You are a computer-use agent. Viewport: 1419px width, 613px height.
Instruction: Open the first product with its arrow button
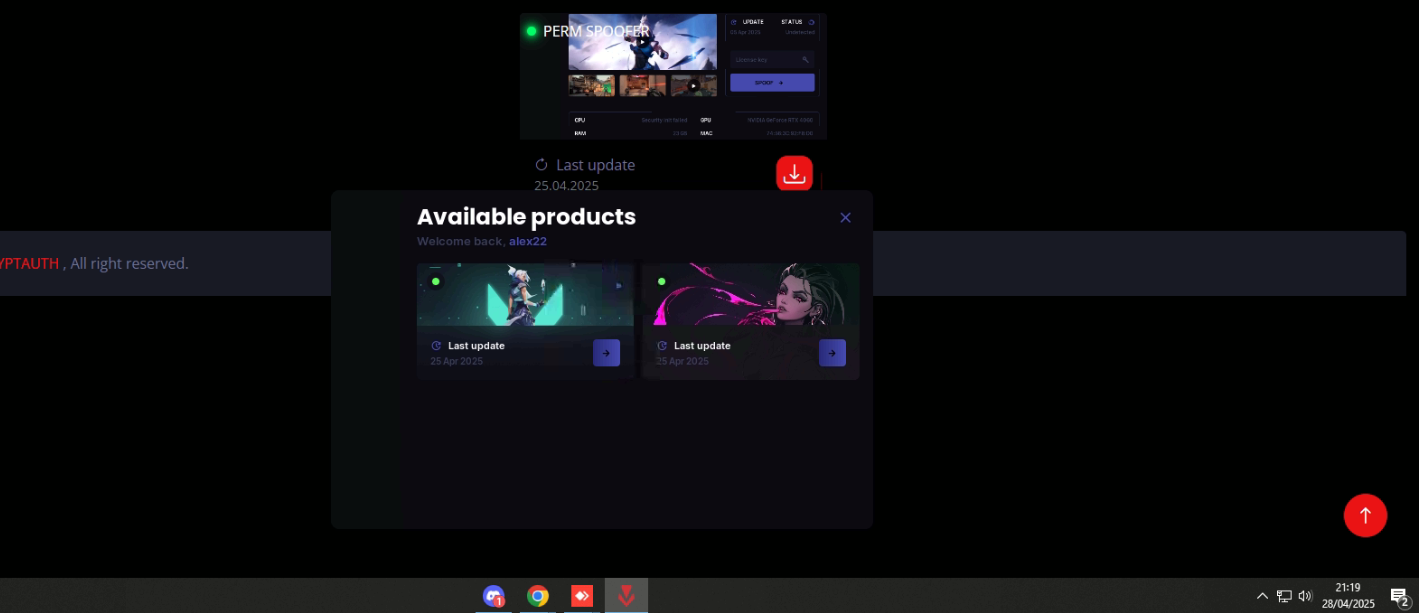click(606, 353)
